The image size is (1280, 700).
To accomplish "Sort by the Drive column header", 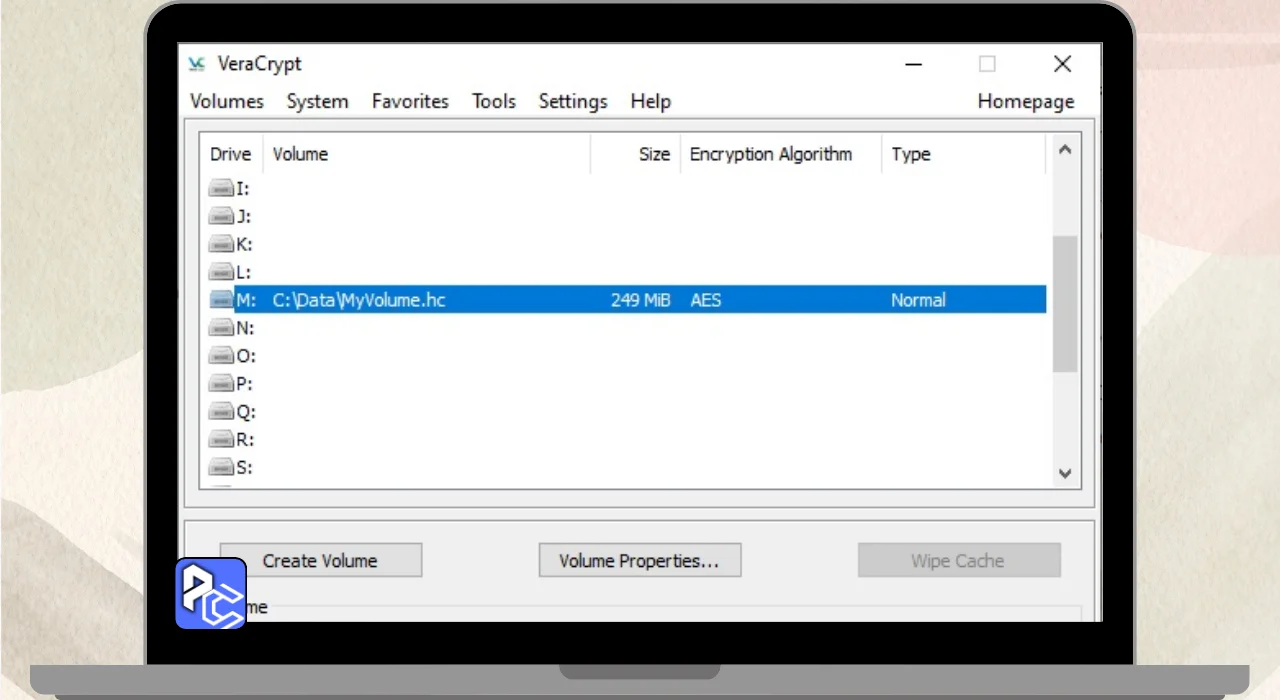I will [231, 154].
